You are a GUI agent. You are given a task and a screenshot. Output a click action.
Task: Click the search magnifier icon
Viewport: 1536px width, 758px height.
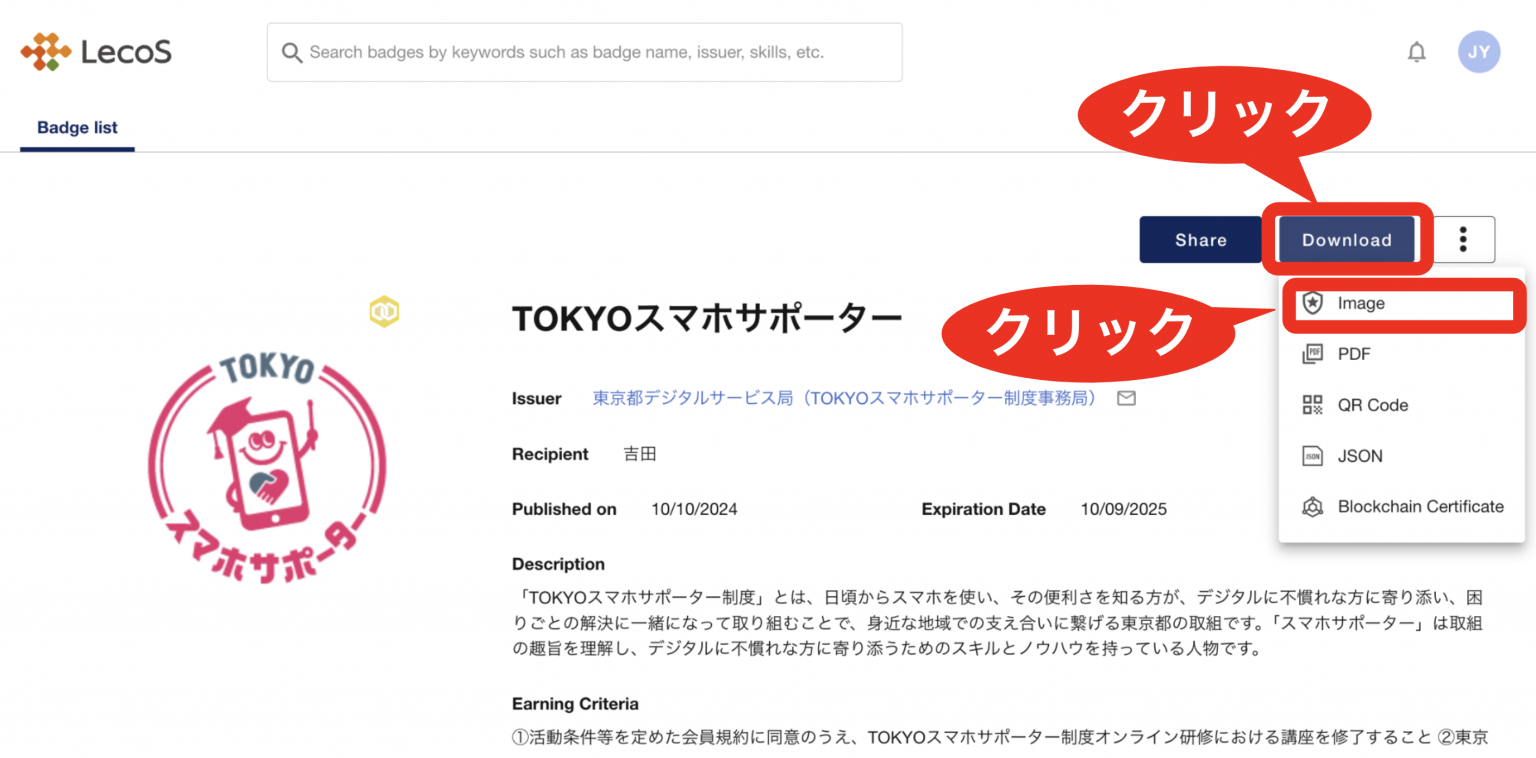[x=291, y=52]
